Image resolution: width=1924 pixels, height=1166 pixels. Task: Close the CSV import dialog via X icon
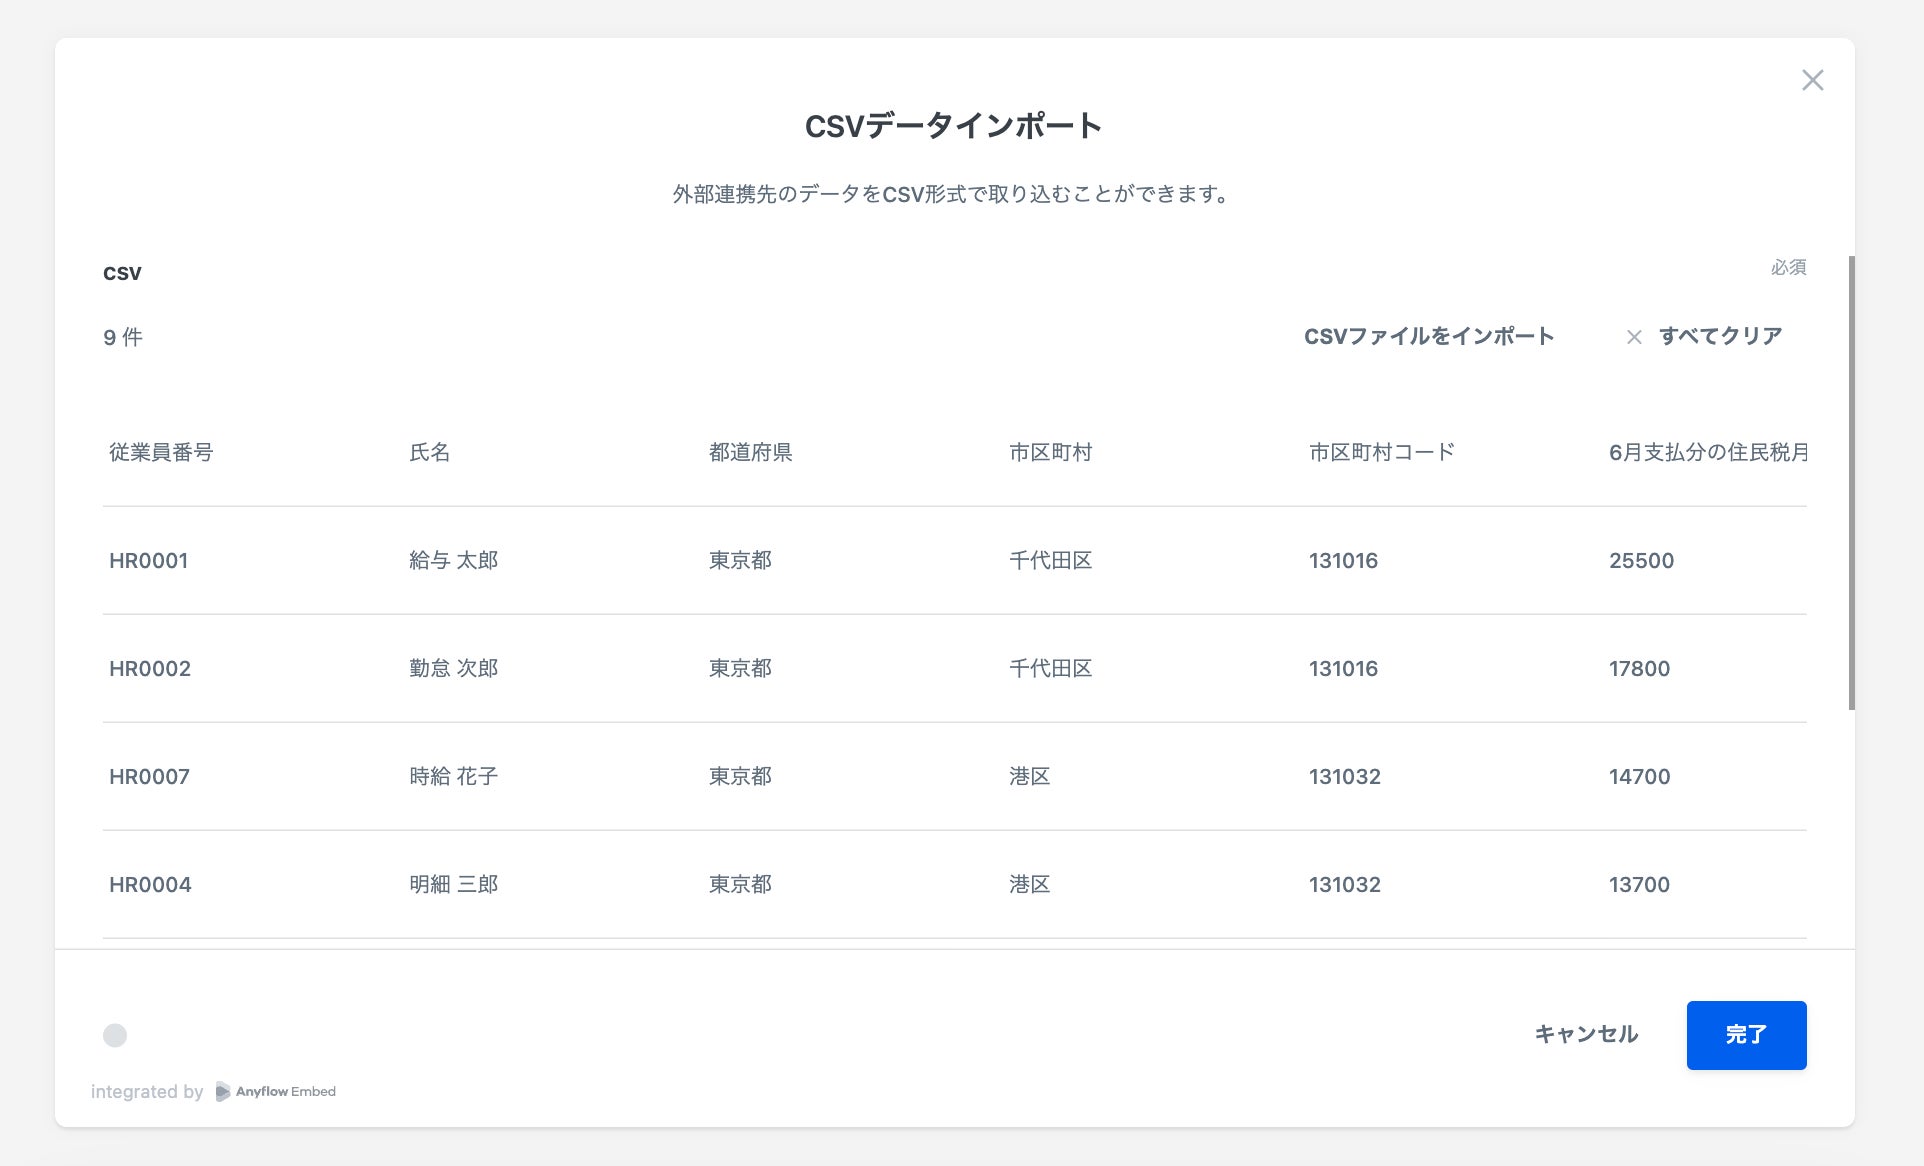coord(1812,80)
